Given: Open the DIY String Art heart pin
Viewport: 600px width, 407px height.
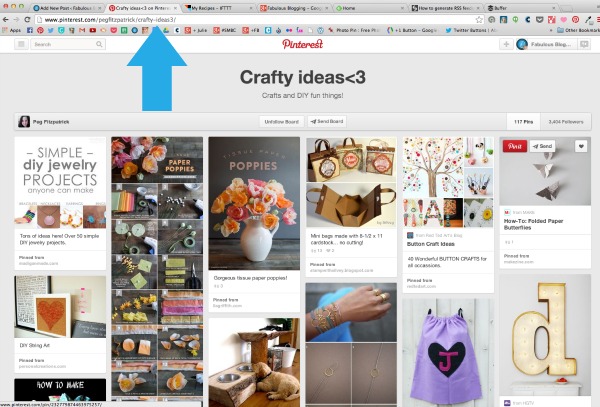Looking at the screenshot, I should (60, 307).
